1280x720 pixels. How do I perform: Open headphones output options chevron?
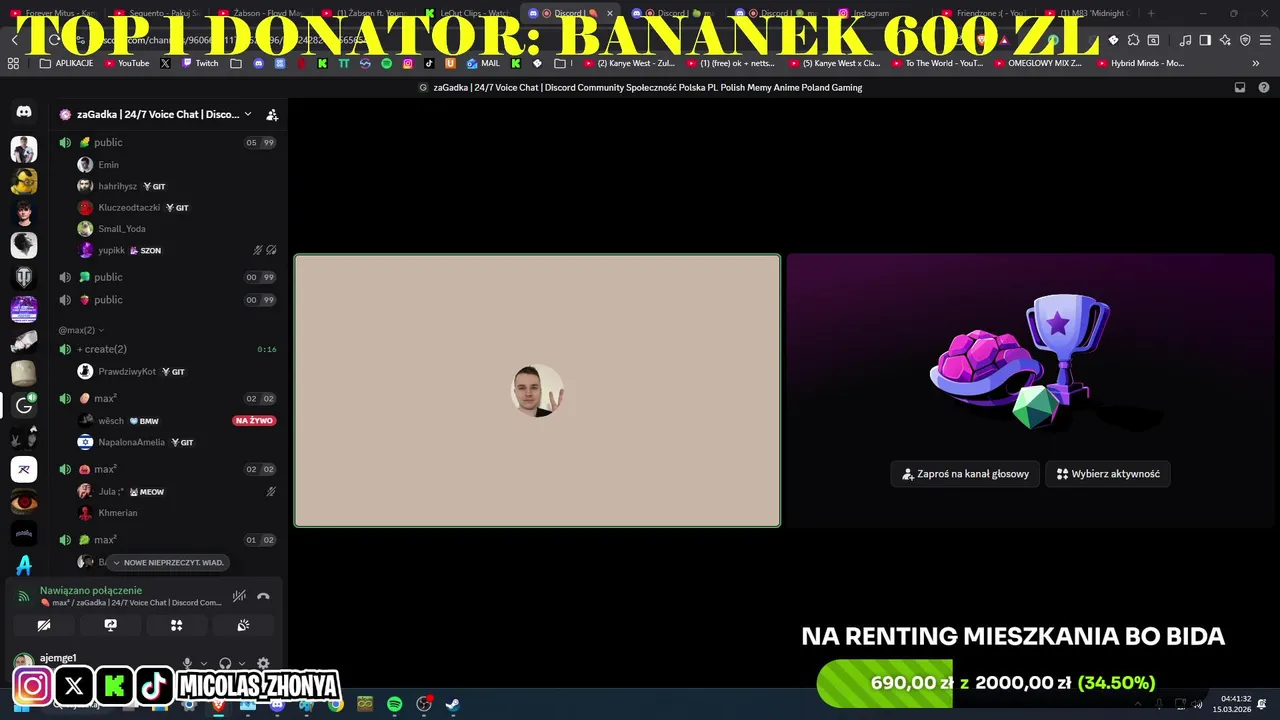241,663
